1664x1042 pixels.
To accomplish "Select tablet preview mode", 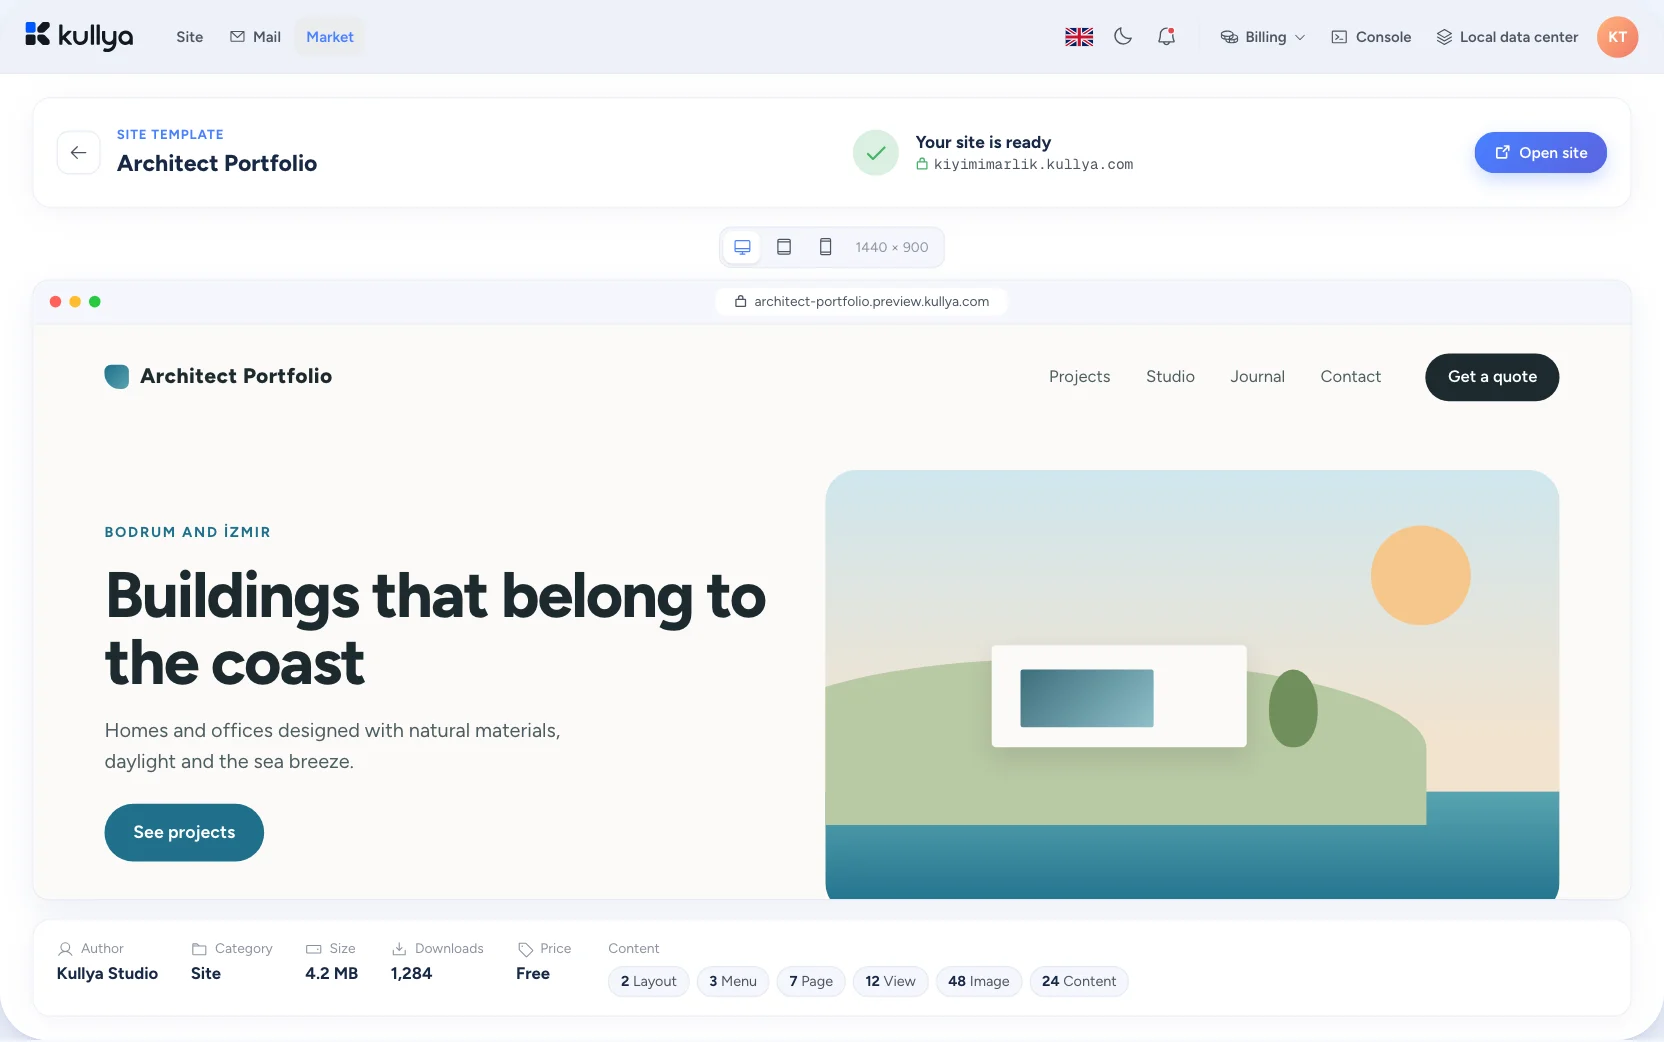I will (x=784, y=247).
